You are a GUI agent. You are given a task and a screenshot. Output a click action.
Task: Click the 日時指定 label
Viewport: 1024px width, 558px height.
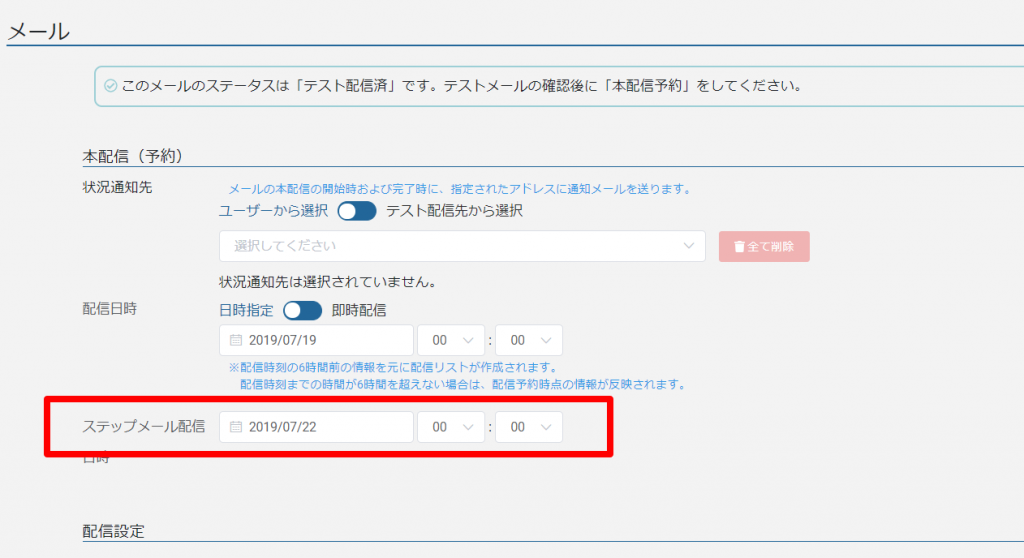(246, 310)
